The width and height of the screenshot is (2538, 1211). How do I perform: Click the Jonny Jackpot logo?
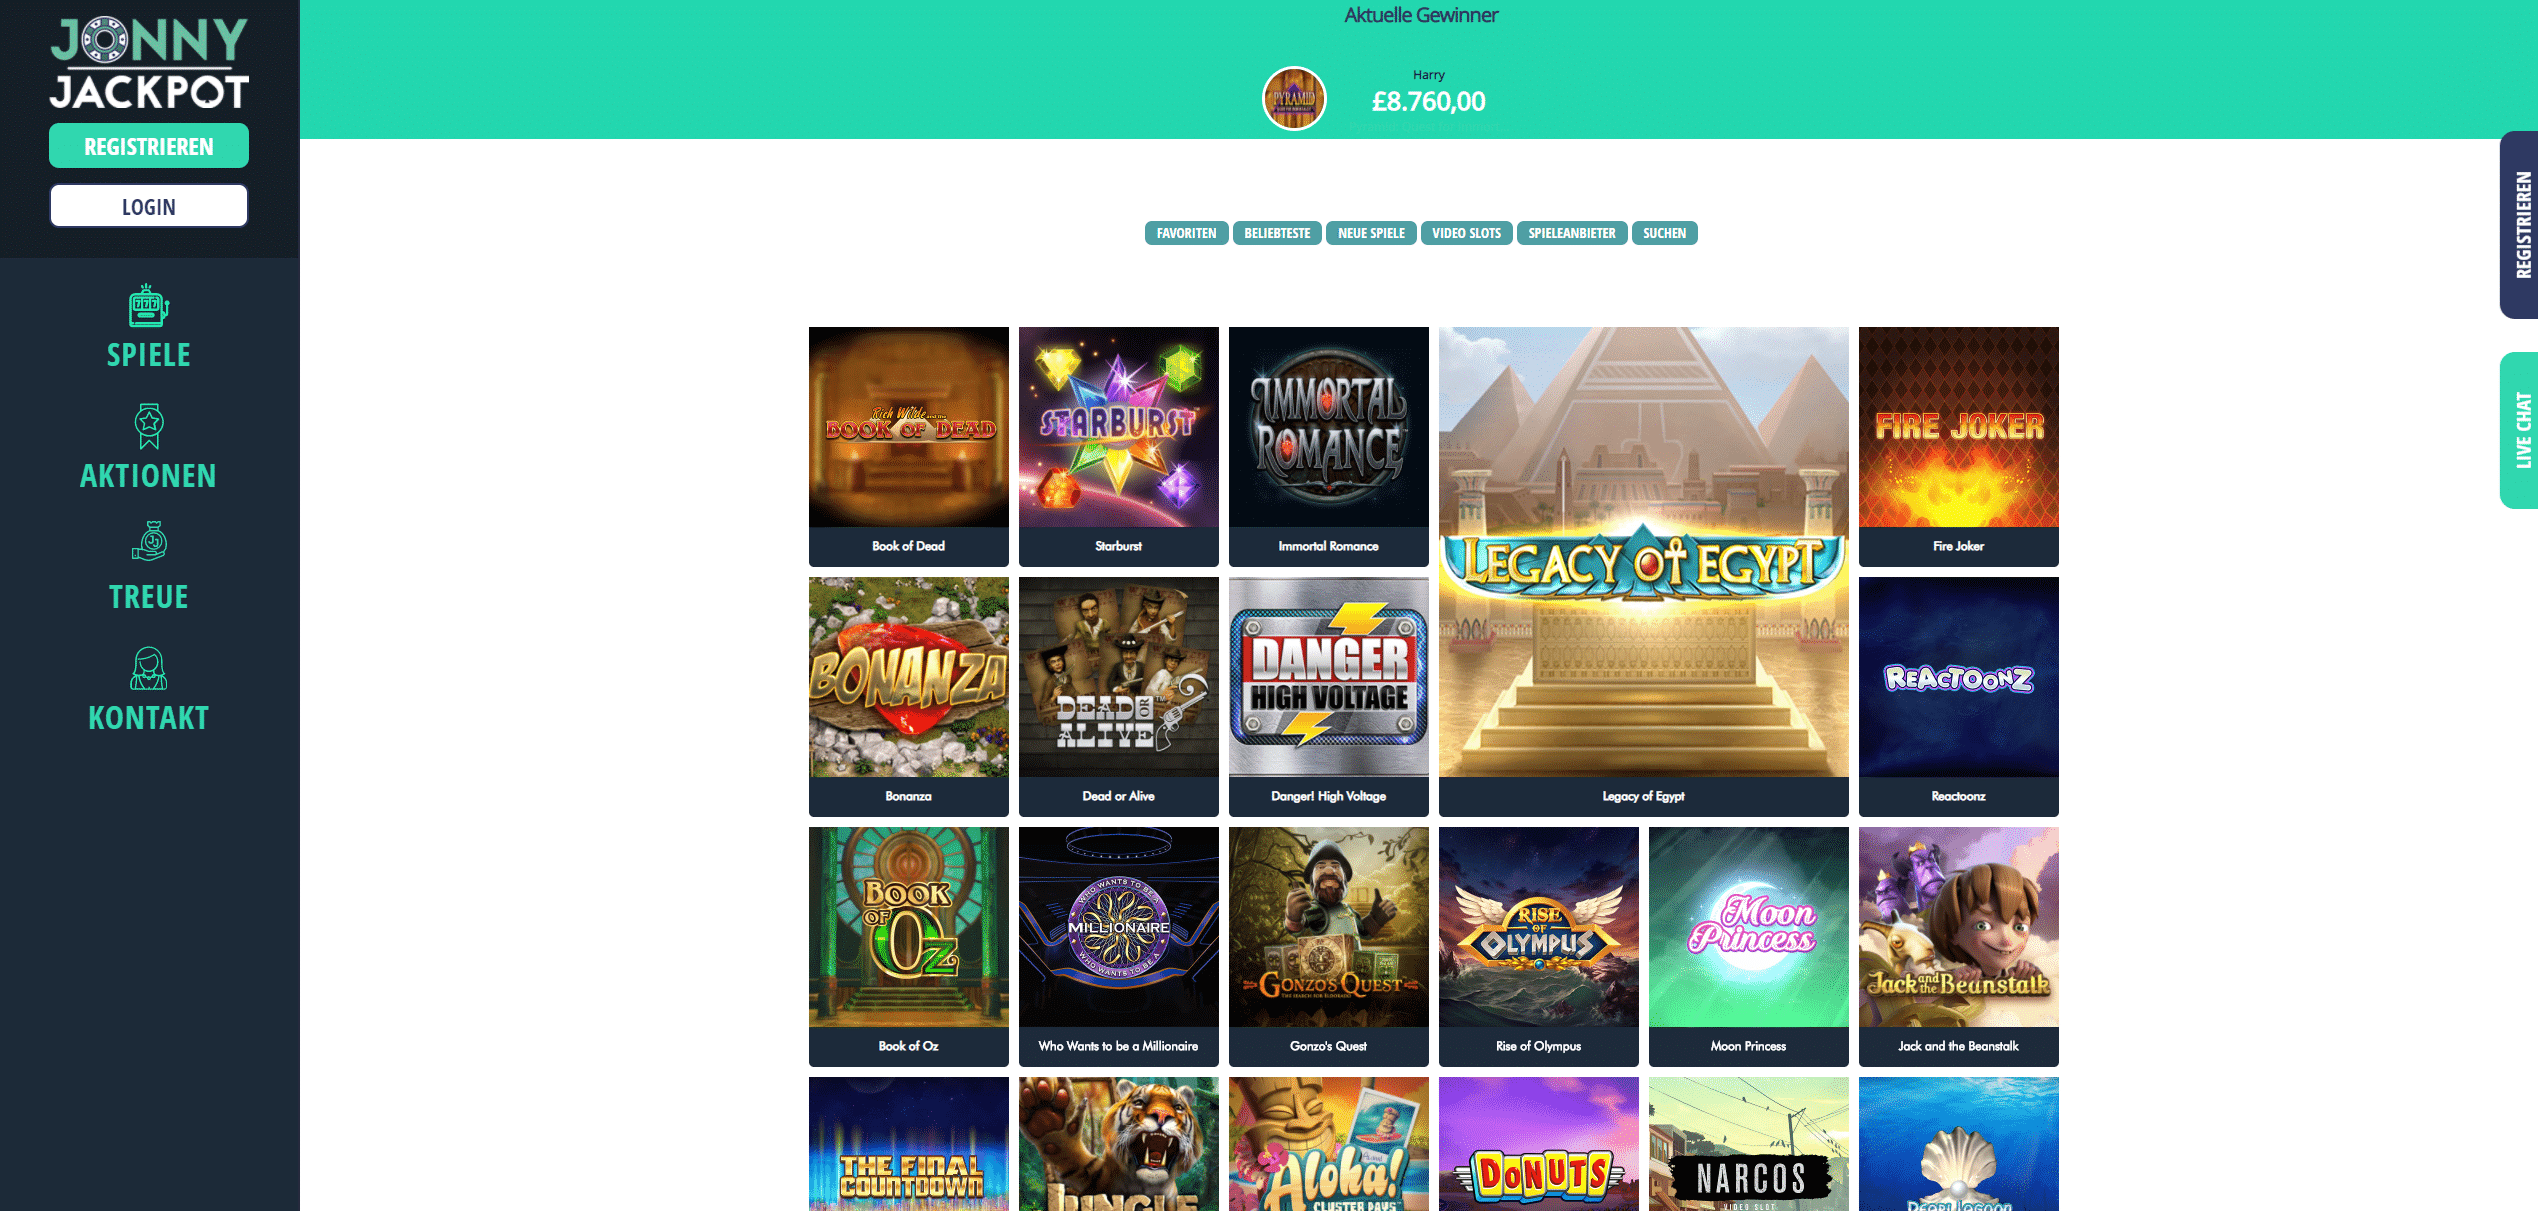149,62
